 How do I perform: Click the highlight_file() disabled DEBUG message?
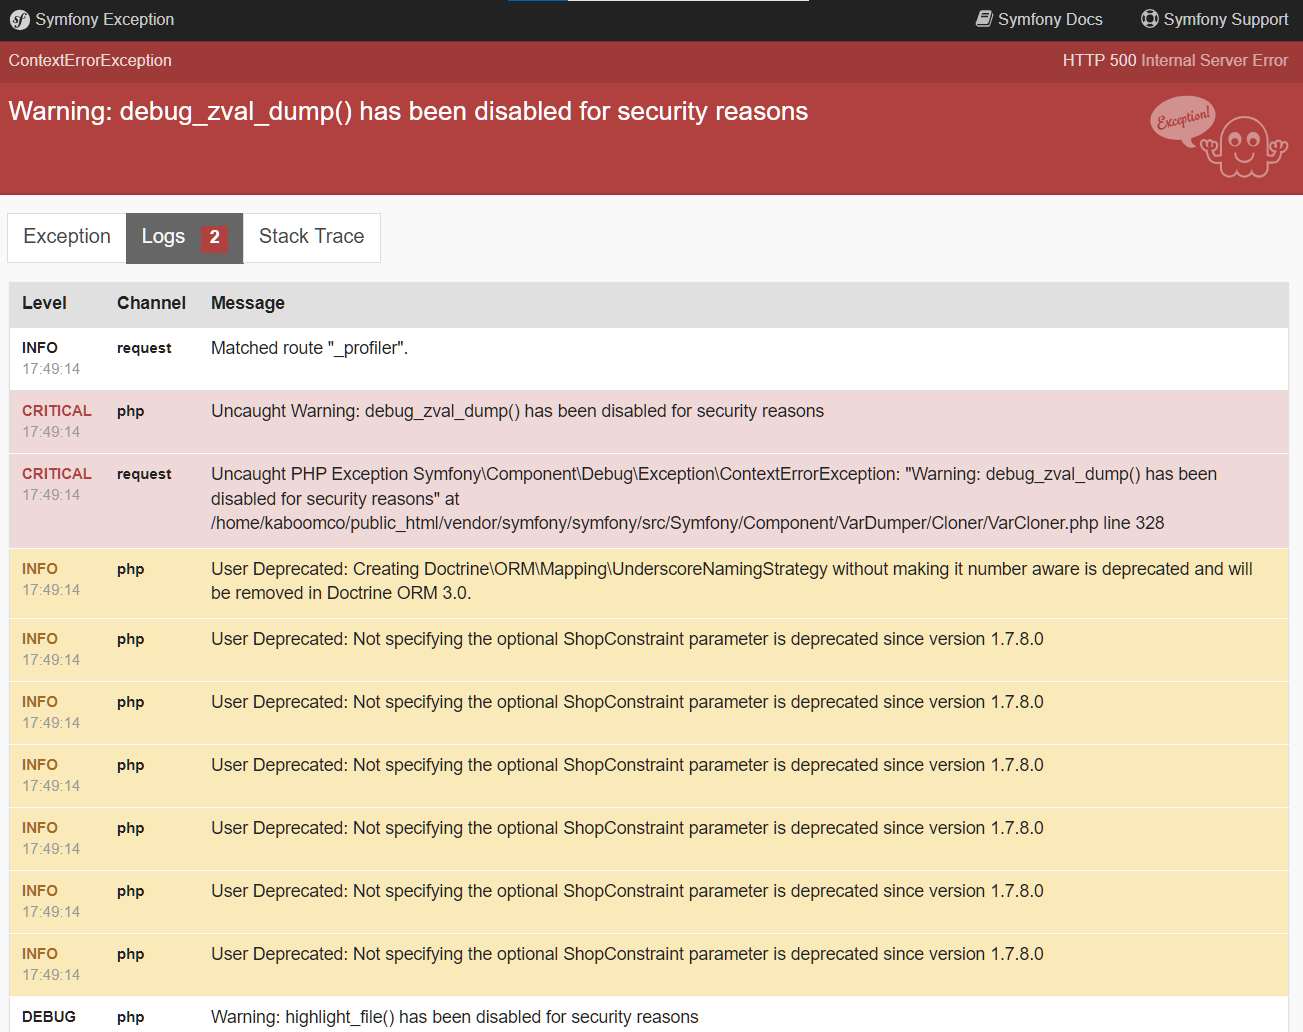coord(454,1017)
